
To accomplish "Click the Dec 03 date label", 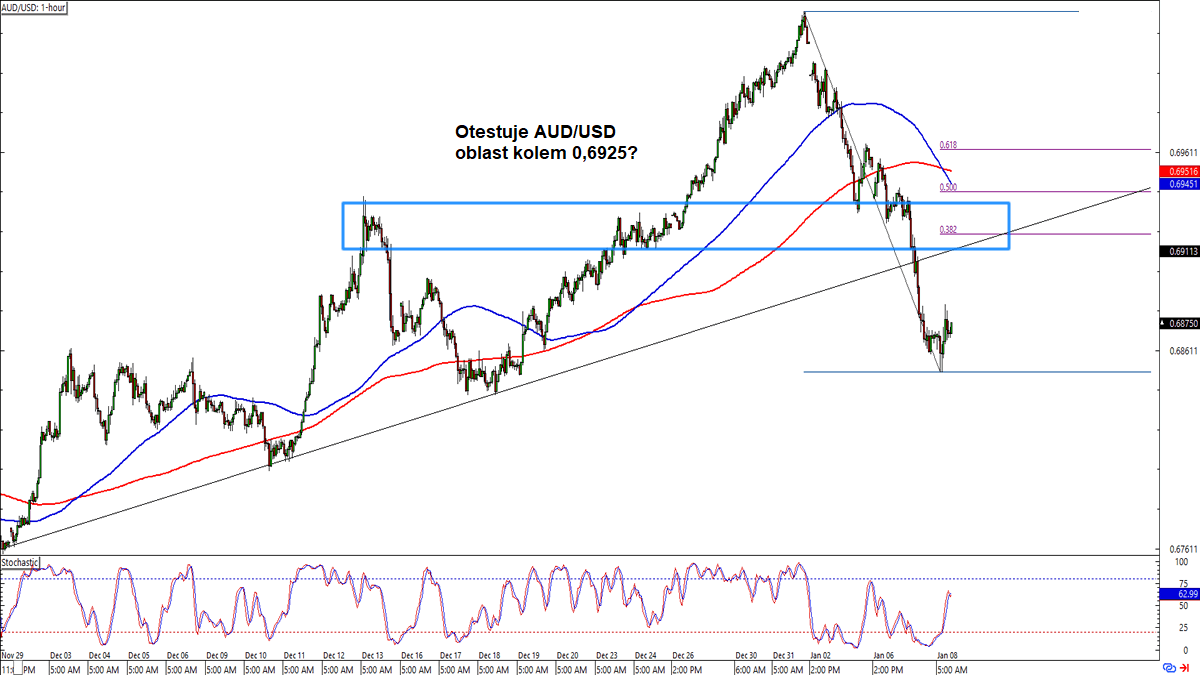I will coord(60,654).
